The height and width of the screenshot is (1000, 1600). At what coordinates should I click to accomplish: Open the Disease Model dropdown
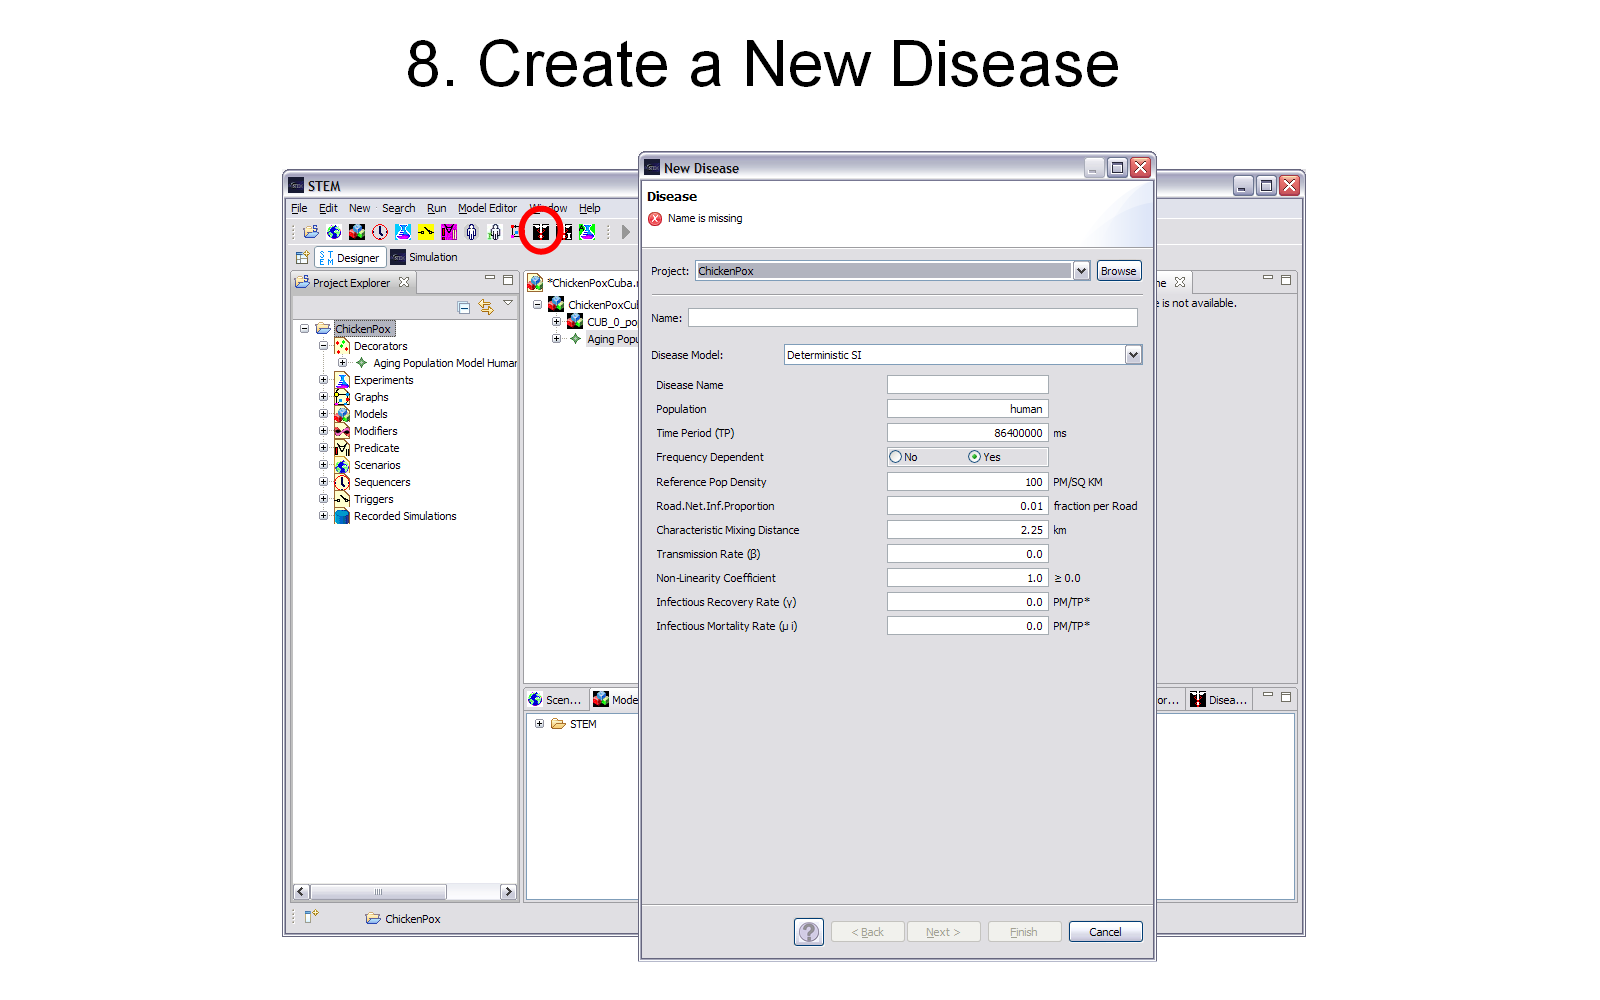pos(1133,355)
